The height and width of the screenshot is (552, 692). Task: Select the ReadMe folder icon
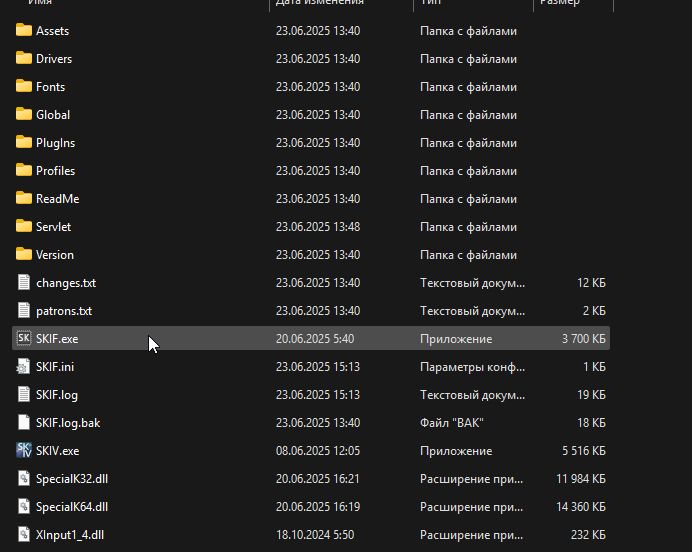tap(24, 198)
